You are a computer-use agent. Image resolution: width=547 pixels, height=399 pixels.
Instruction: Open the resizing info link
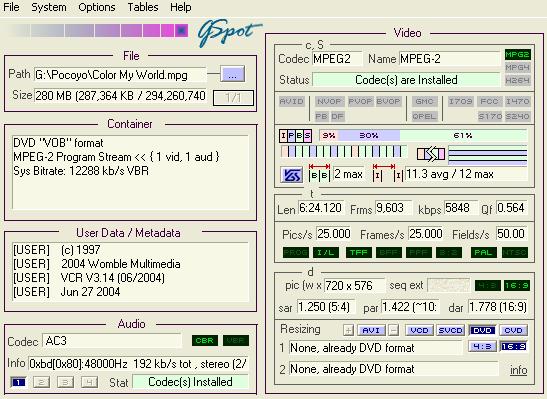point(518,370)
